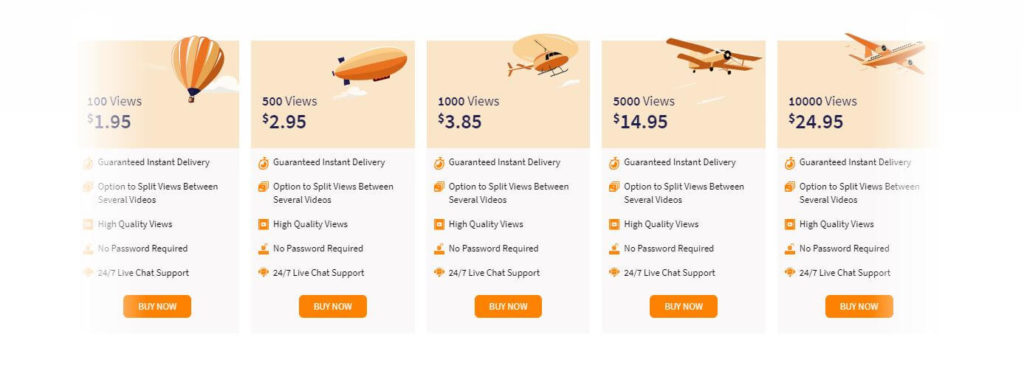Select the 1000 Views plan title

pyautogui.click(x=468, y=101)
